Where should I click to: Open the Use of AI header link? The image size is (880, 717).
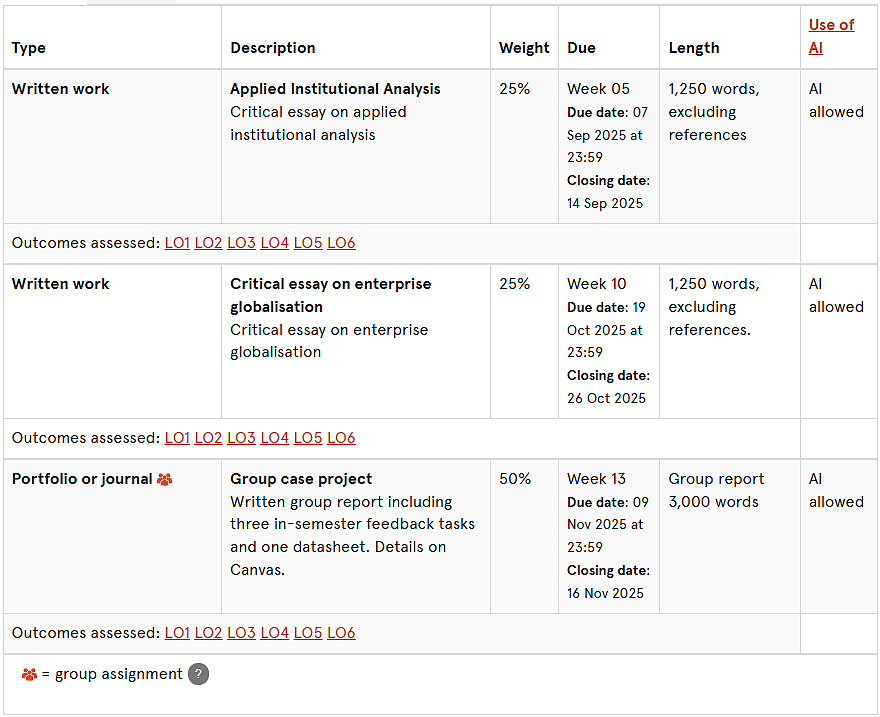tap(831, 36)
